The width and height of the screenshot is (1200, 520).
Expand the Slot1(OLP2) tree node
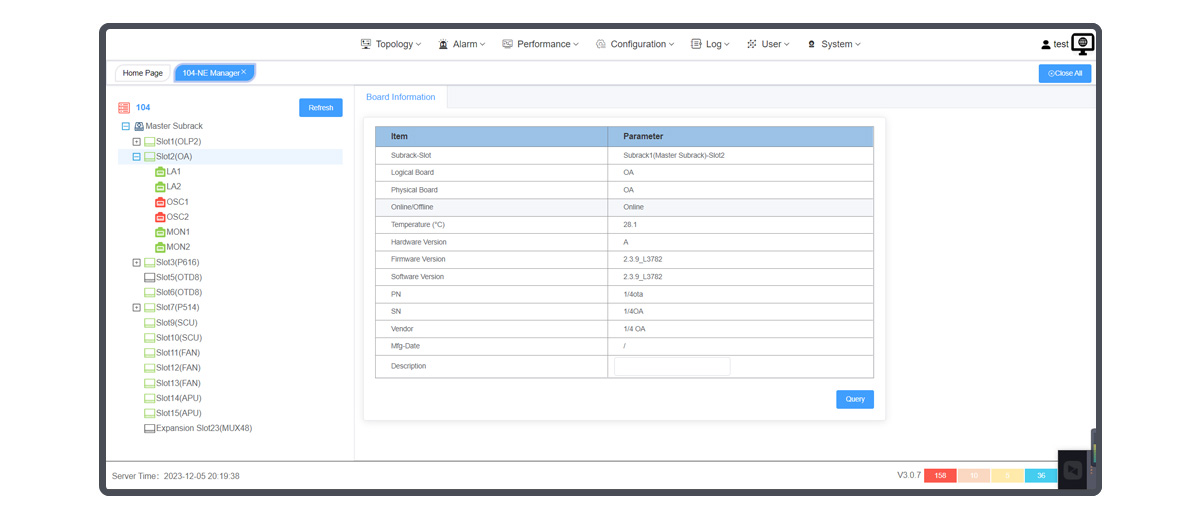tap(137, 142)
